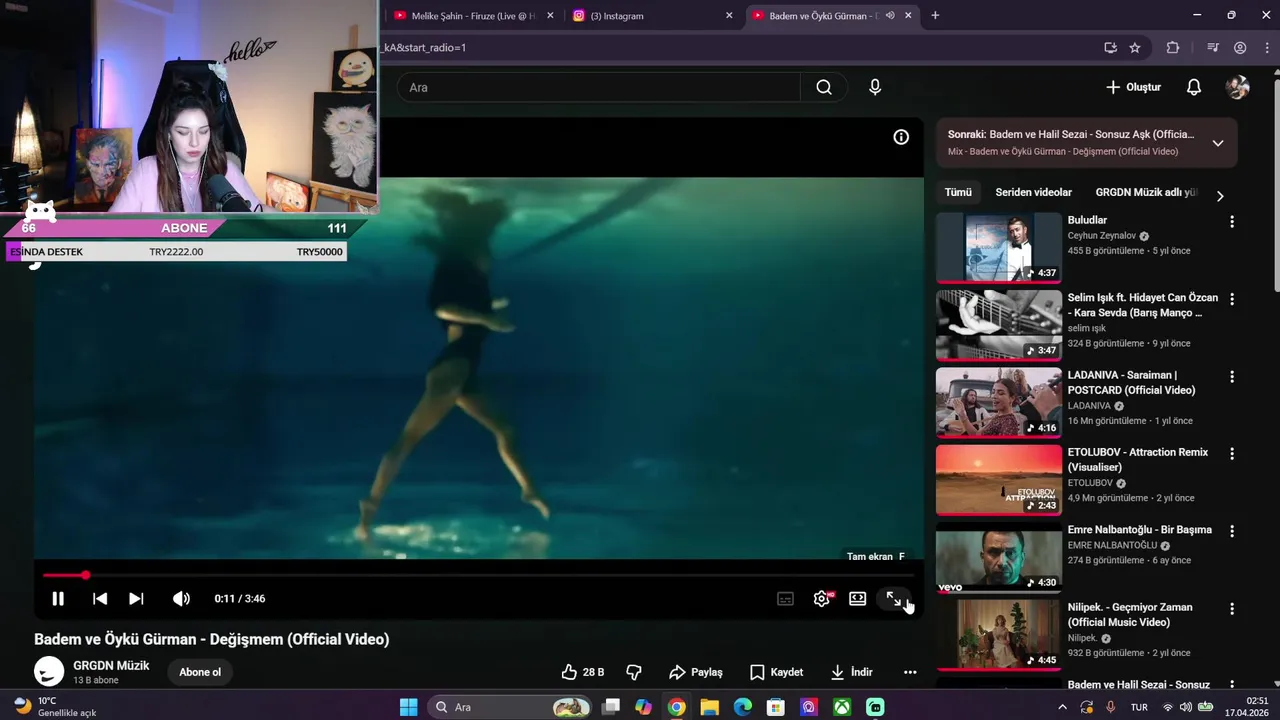Open options for LADANIVA Saraiman video

click(x=1232, y=377)
